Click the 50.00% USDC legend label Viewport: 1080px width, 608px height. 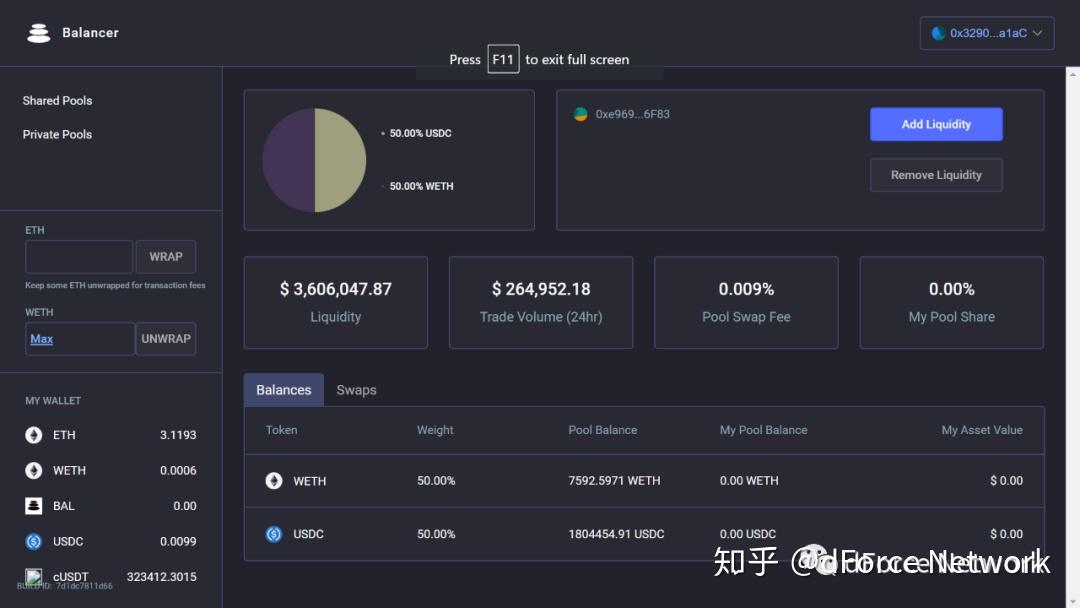420,134
